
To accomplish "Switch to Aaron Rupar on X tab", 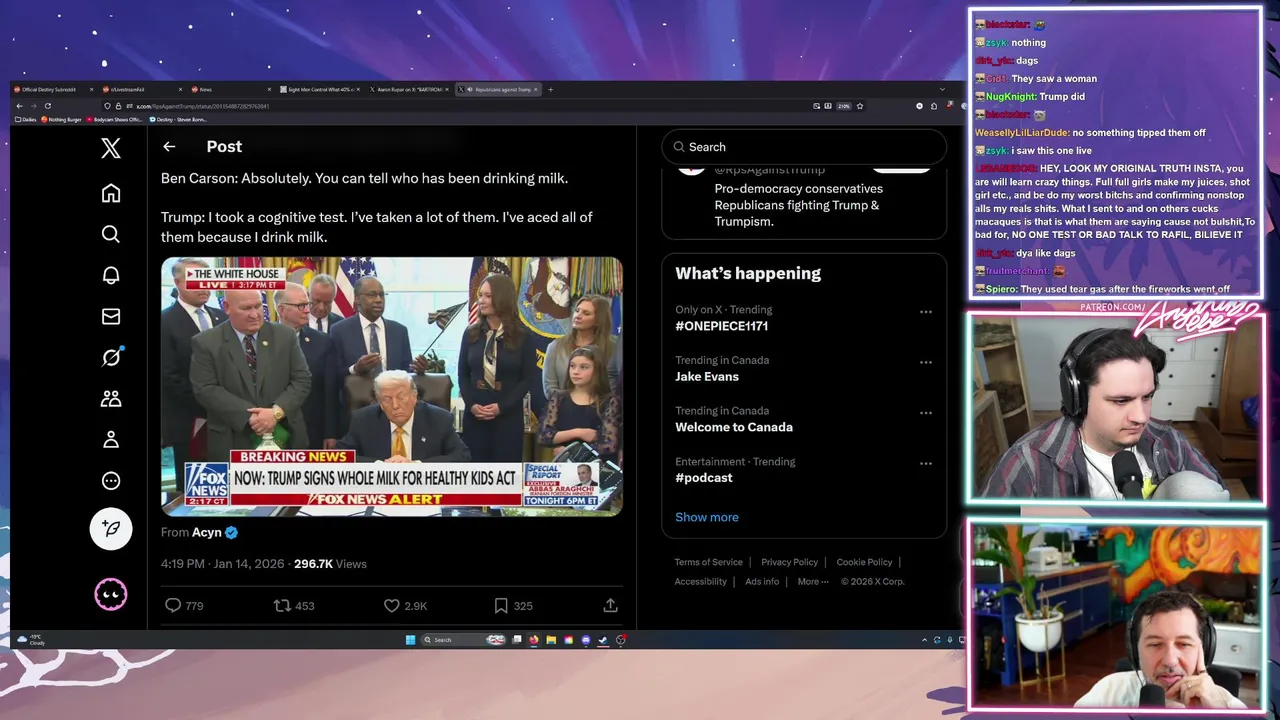I will coord(409,90).
